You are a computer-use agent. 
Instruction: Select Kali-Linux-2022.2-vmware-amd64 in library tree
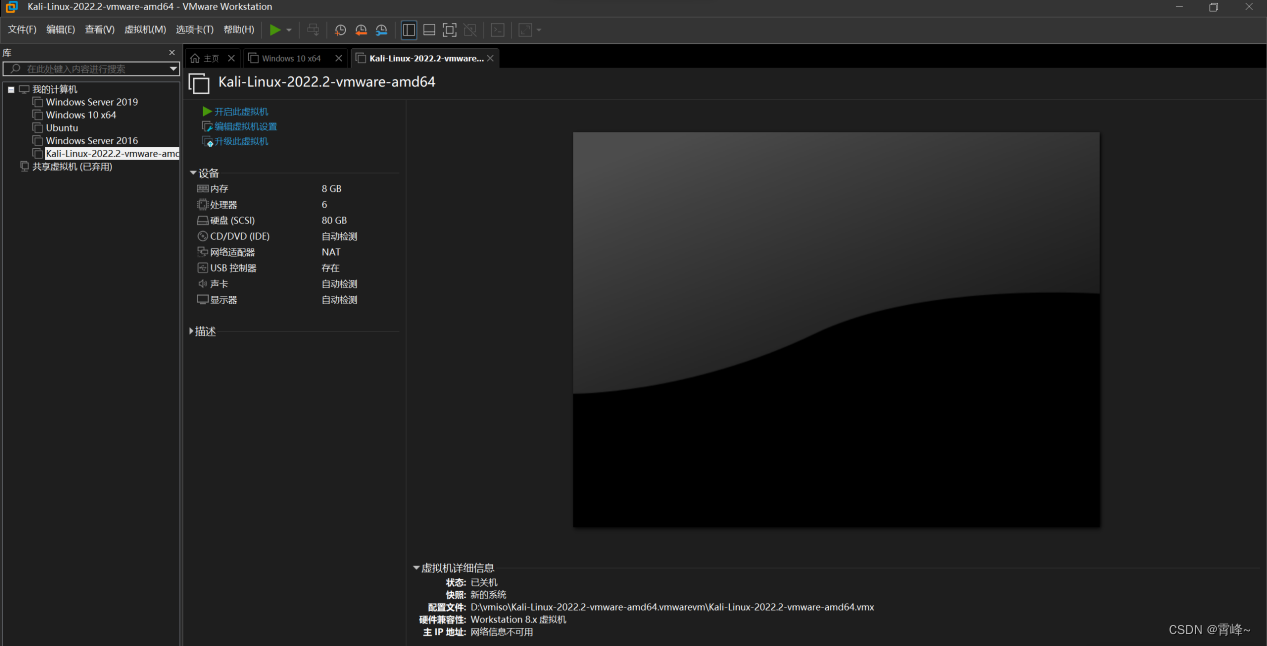pos(112,154)
